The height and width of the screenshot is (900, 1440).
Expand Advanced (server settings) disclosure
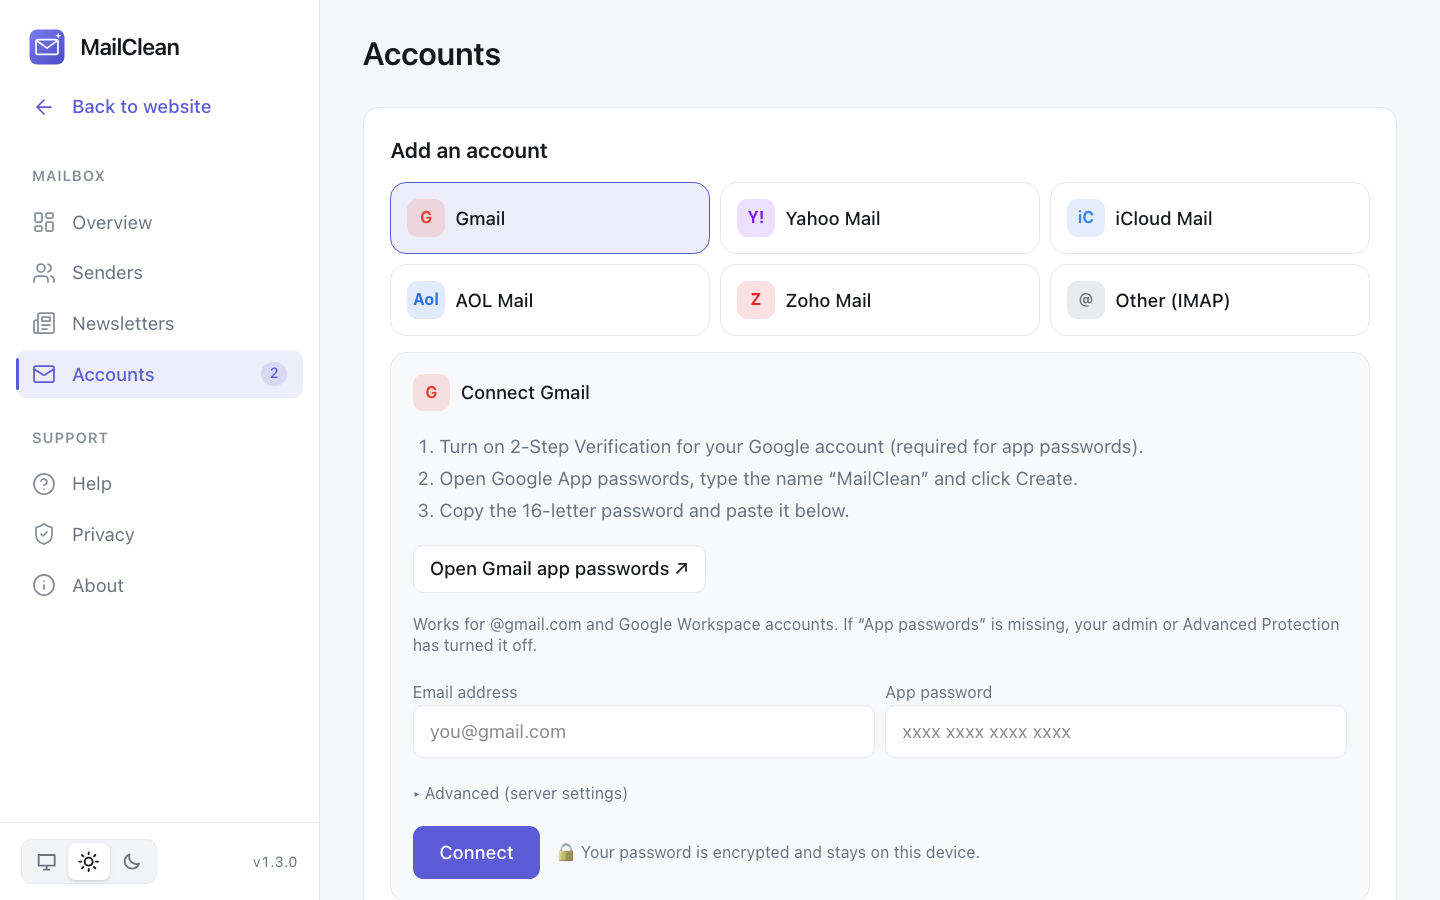click(x=521, y=793)
